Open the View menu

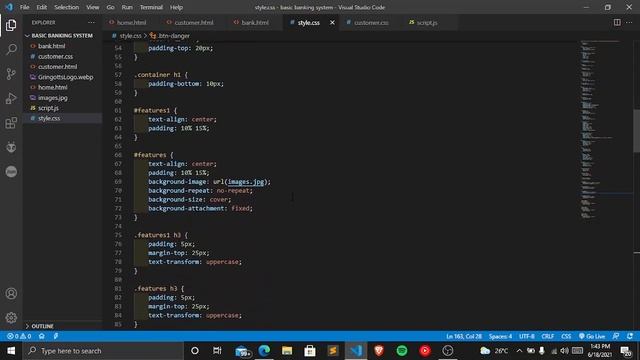(93, 7)
